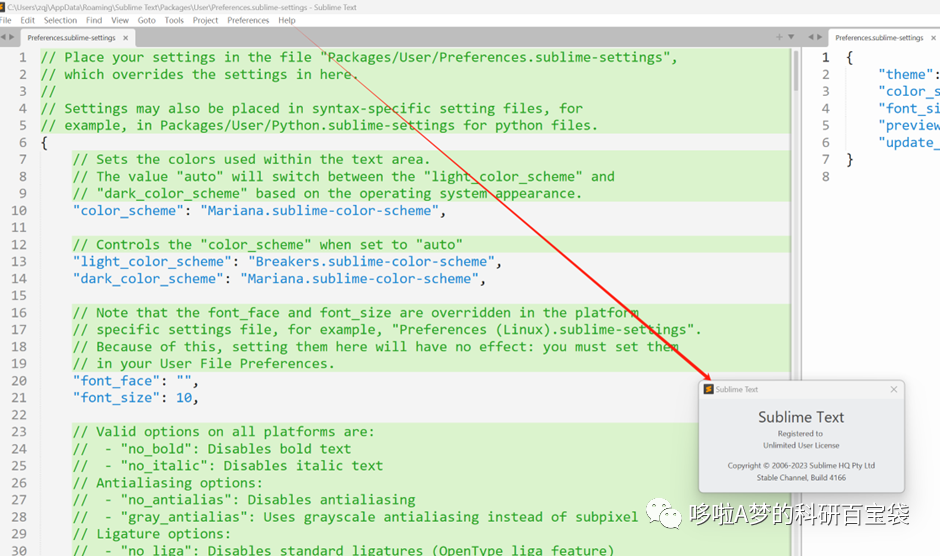940x556 pixels.
Task: Click "update_" key in right pane line 6
Action: (909, 143)
